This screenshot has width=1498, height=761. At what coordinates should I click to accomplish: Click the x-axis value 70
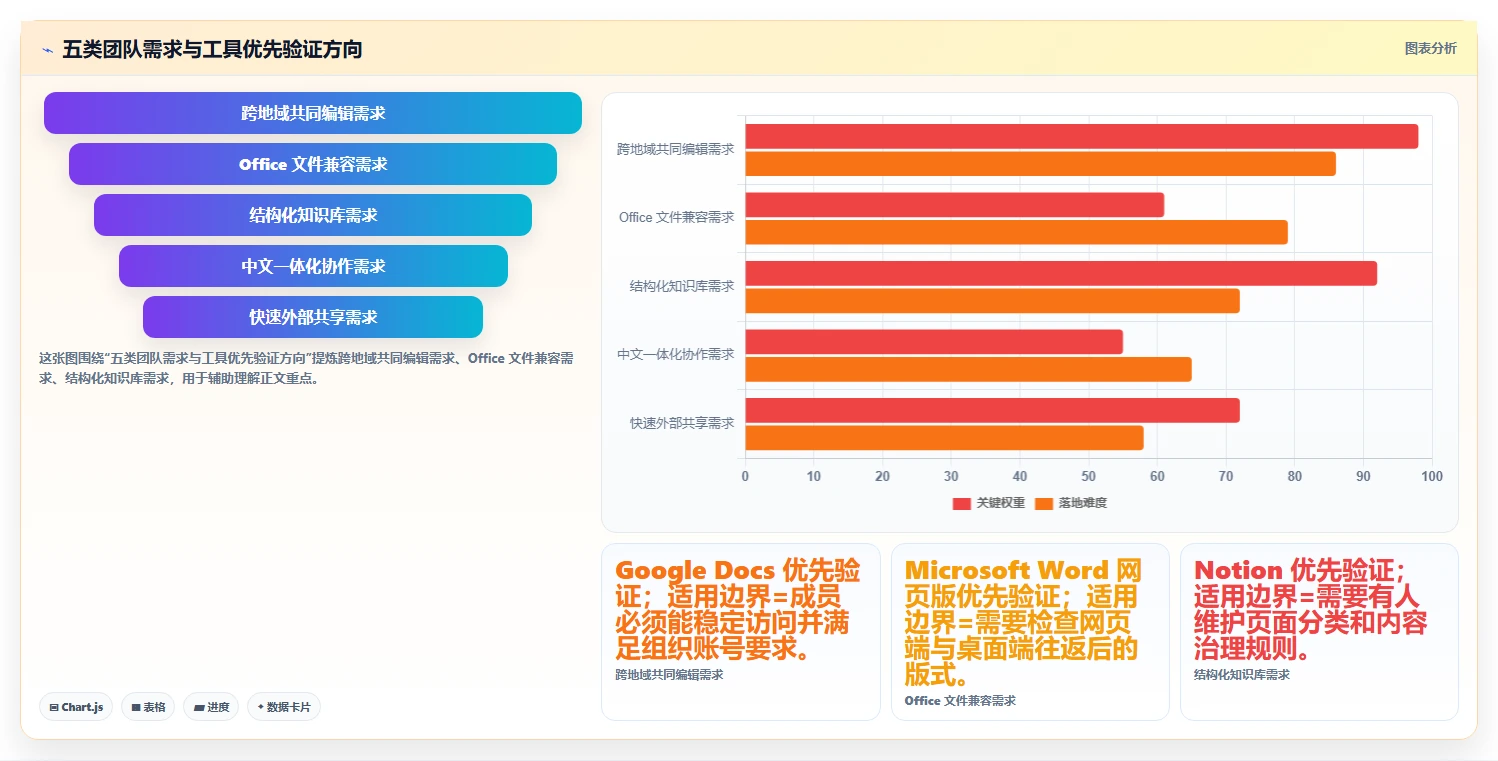pos(1226,476)
